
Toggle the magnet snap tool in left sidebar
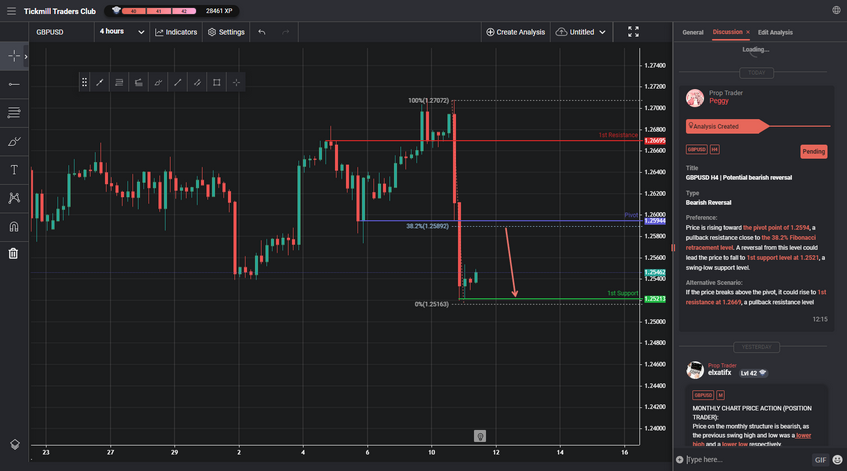tap(14, 226)
